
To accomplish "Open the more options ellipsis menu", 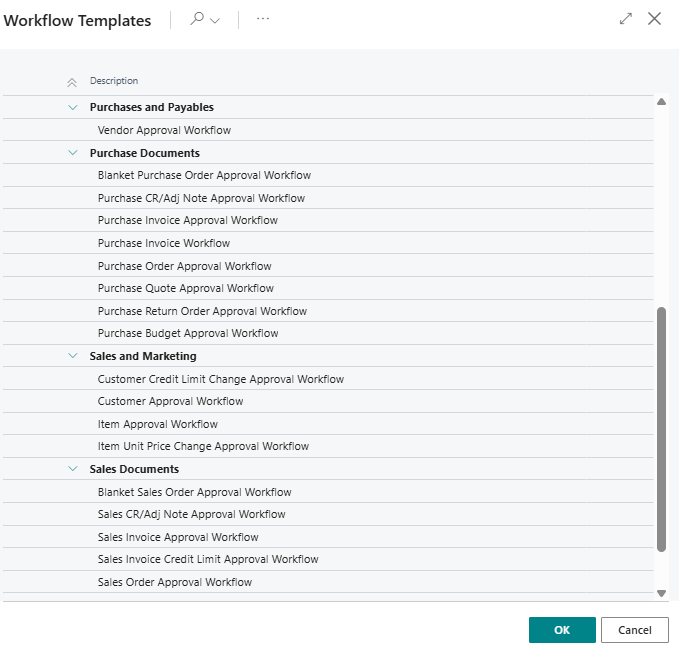I will [x=263, y=20].
